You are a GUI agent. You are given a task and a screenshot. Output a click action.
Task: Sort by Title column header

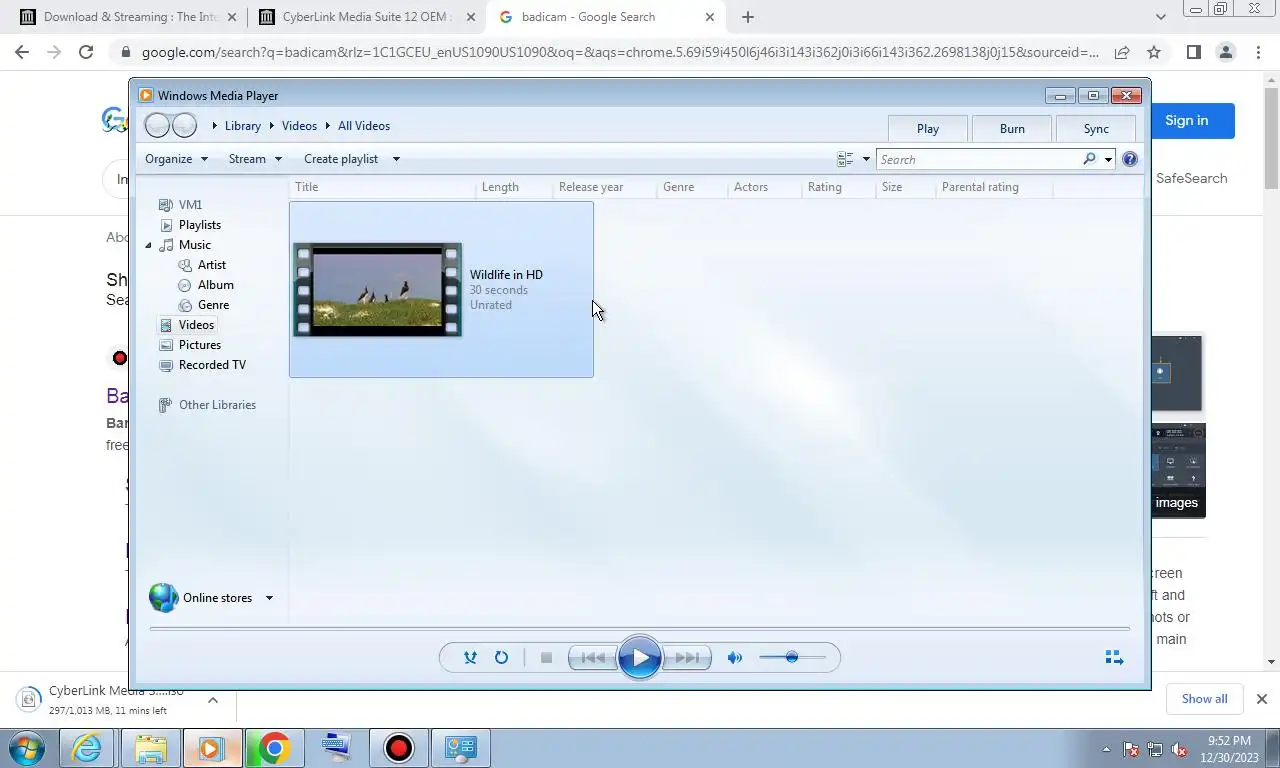[x=382, y=187]
